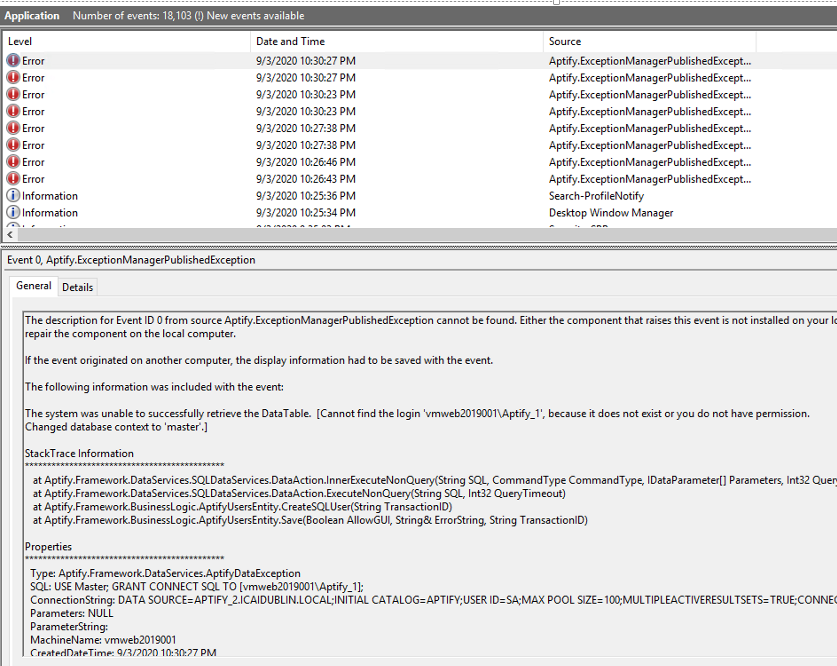This screenshot has height=666, width=837.
Task: Click the InnerExecuteNonQuery stack trace line
Action: point(435,480)
